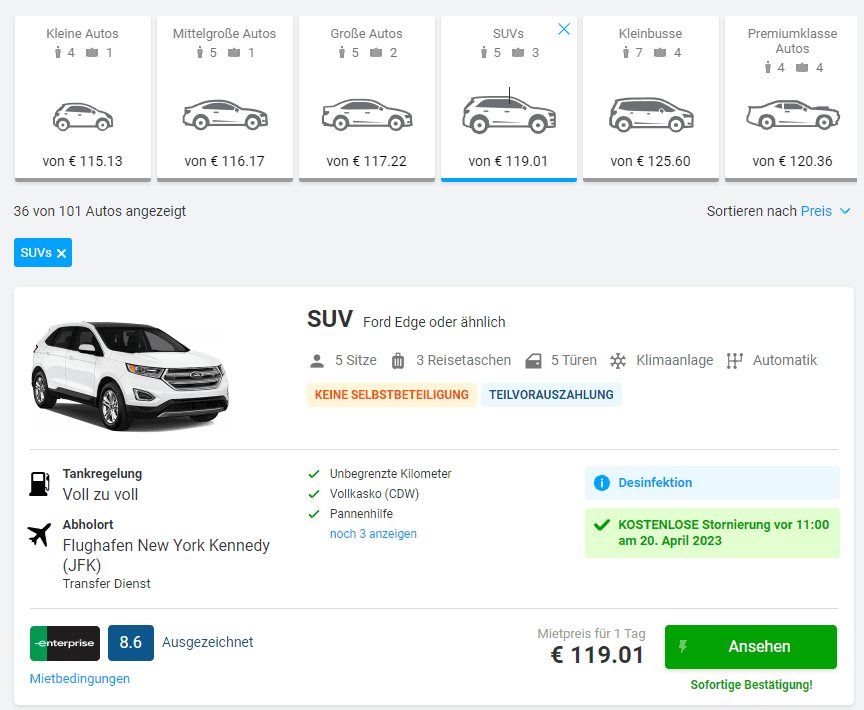Switch to the Kleinbusse category tab

point(650,98)
